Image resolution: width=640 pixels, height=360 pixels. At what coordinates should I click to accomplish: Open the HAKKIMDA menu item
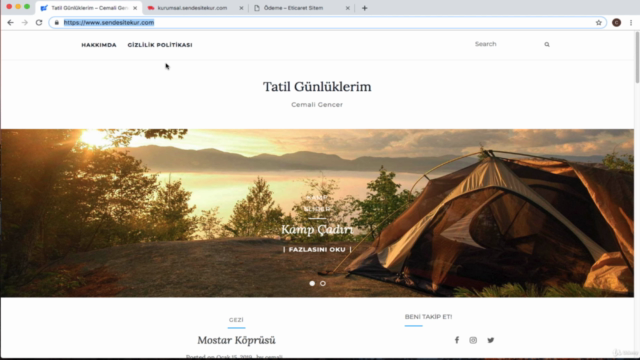coord(99,45)
